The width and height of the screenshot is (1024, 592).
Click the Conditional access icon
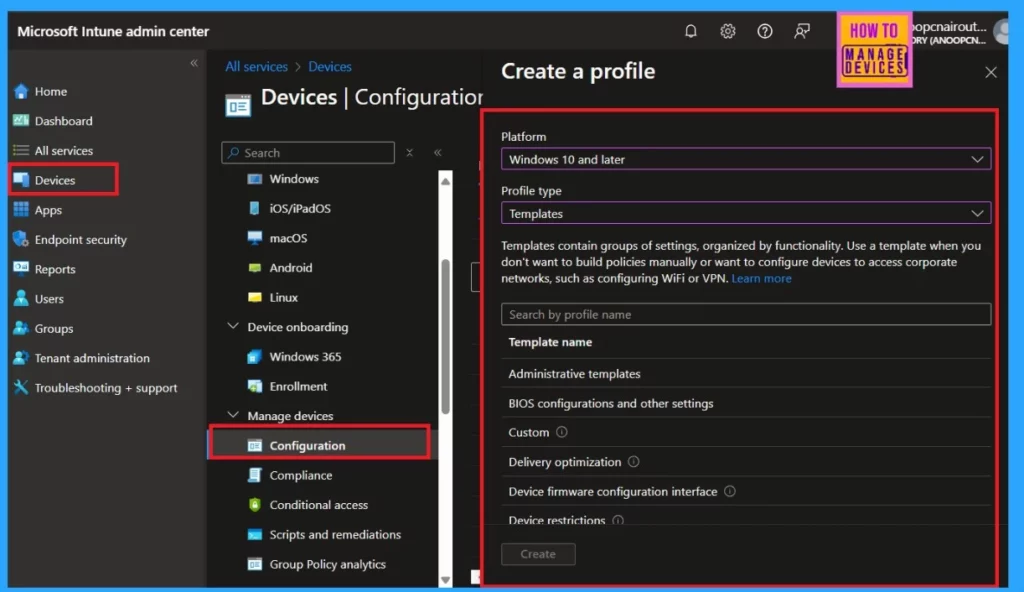coord(255,504)
